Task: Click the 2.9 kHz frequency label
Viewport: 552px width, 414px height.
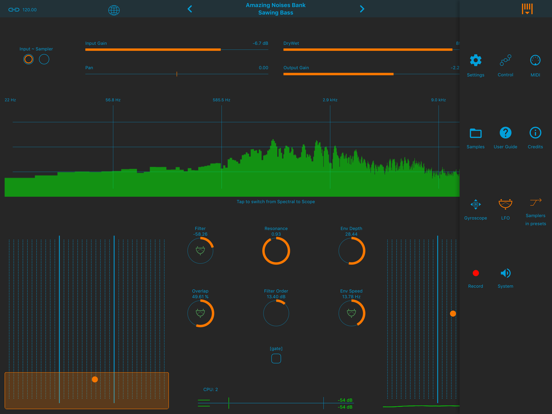Action: (x=330, y=100)
